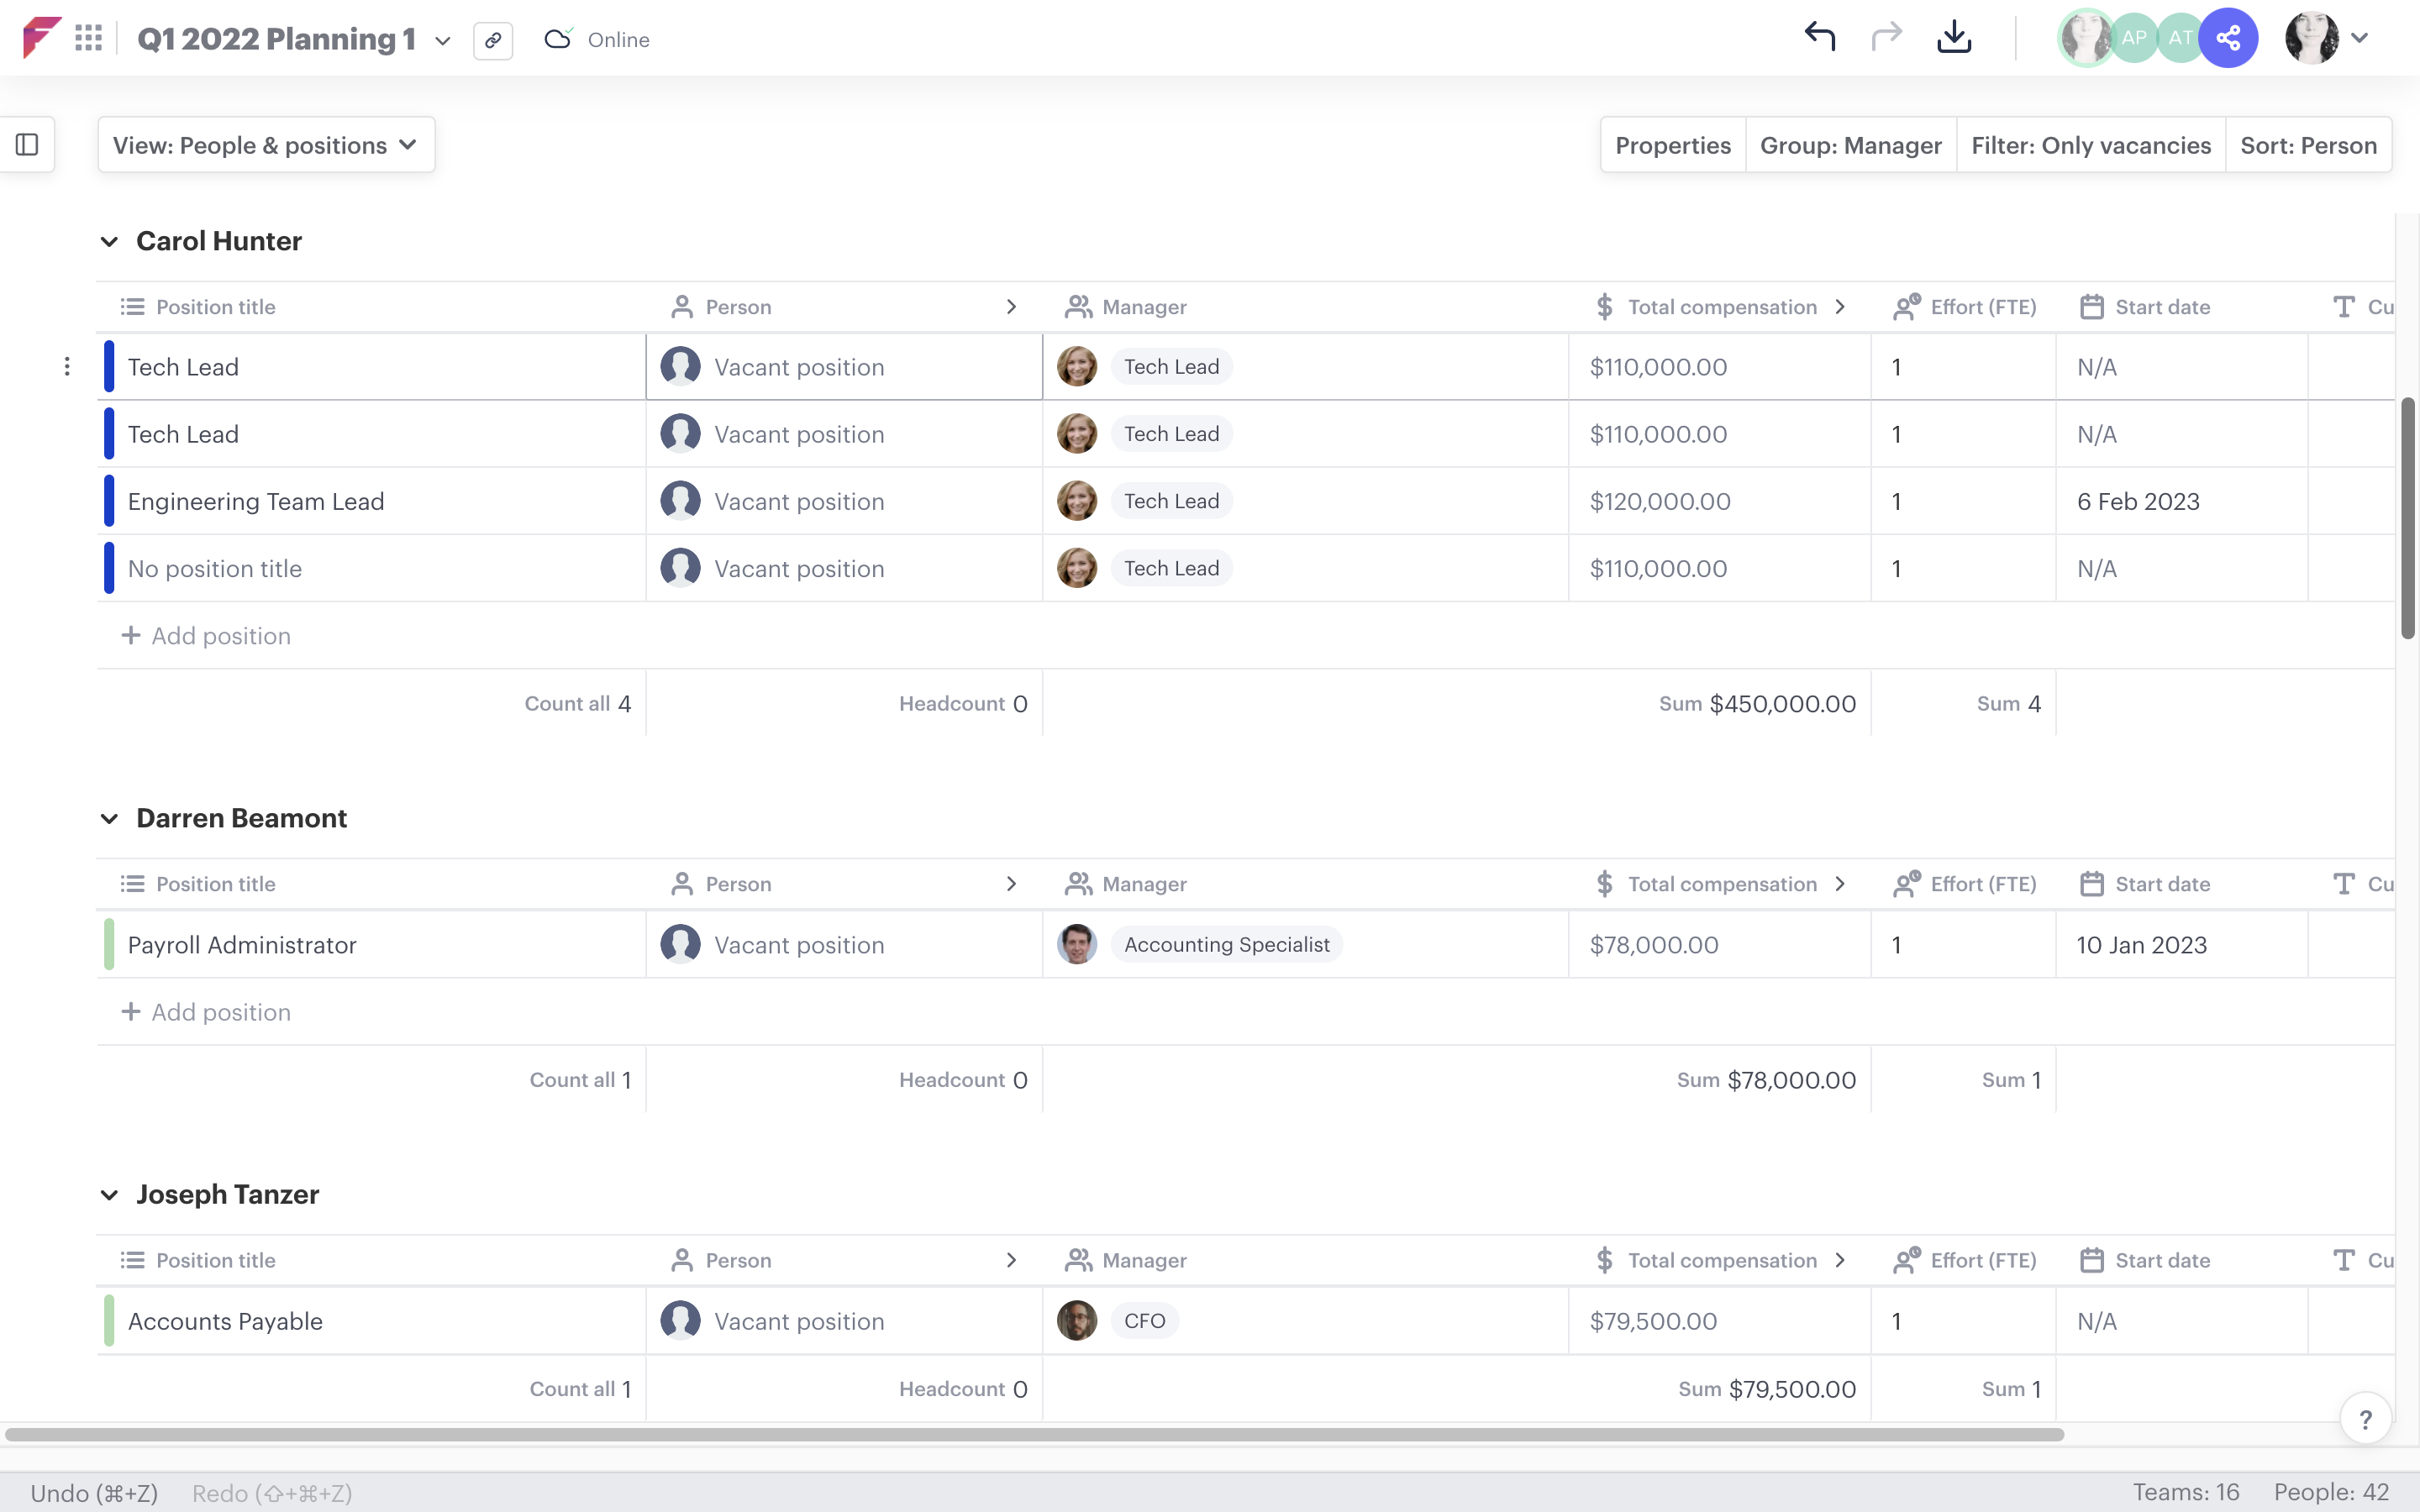
Task: Click the Online sync status indicator
Action: point(595,40)
